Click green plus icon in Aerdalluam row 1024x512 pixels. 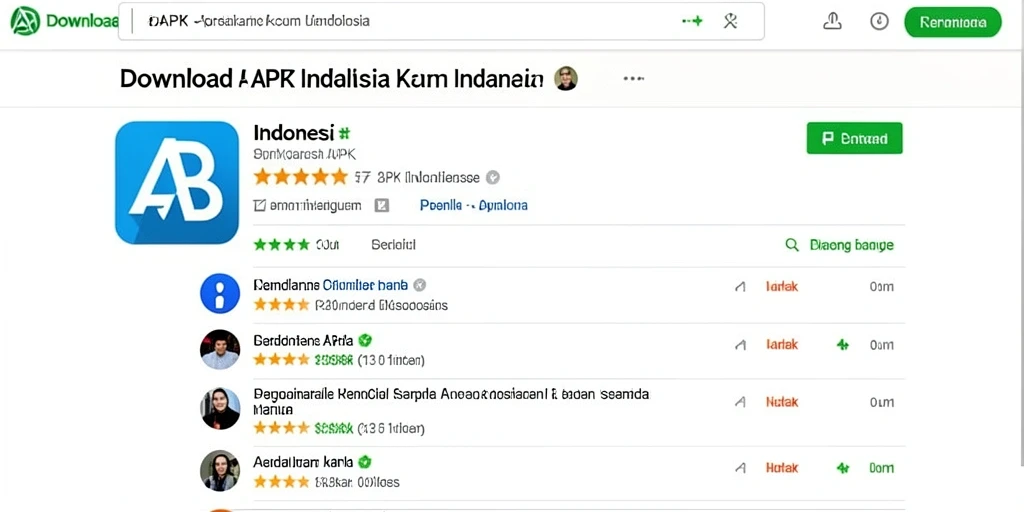coord(843,468)
